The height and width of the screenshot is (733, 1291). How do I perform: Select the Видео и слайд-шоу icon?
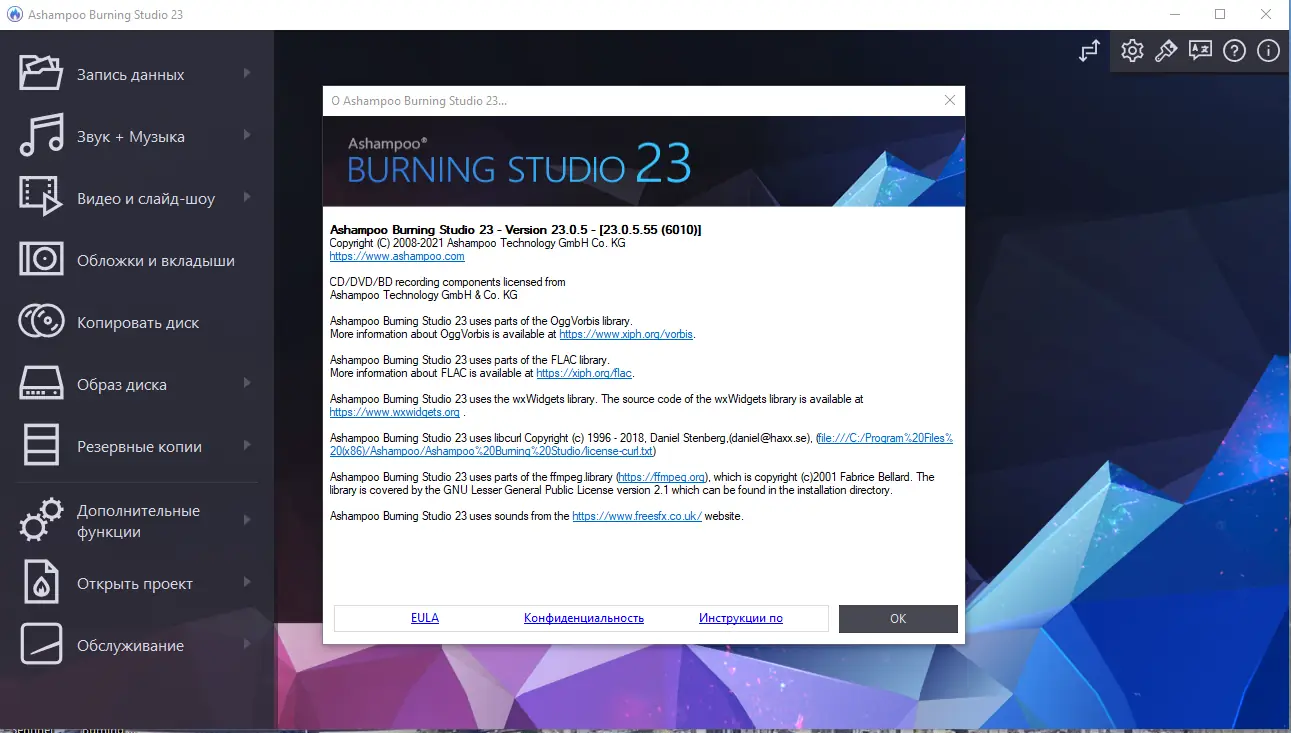click(40, 198)
